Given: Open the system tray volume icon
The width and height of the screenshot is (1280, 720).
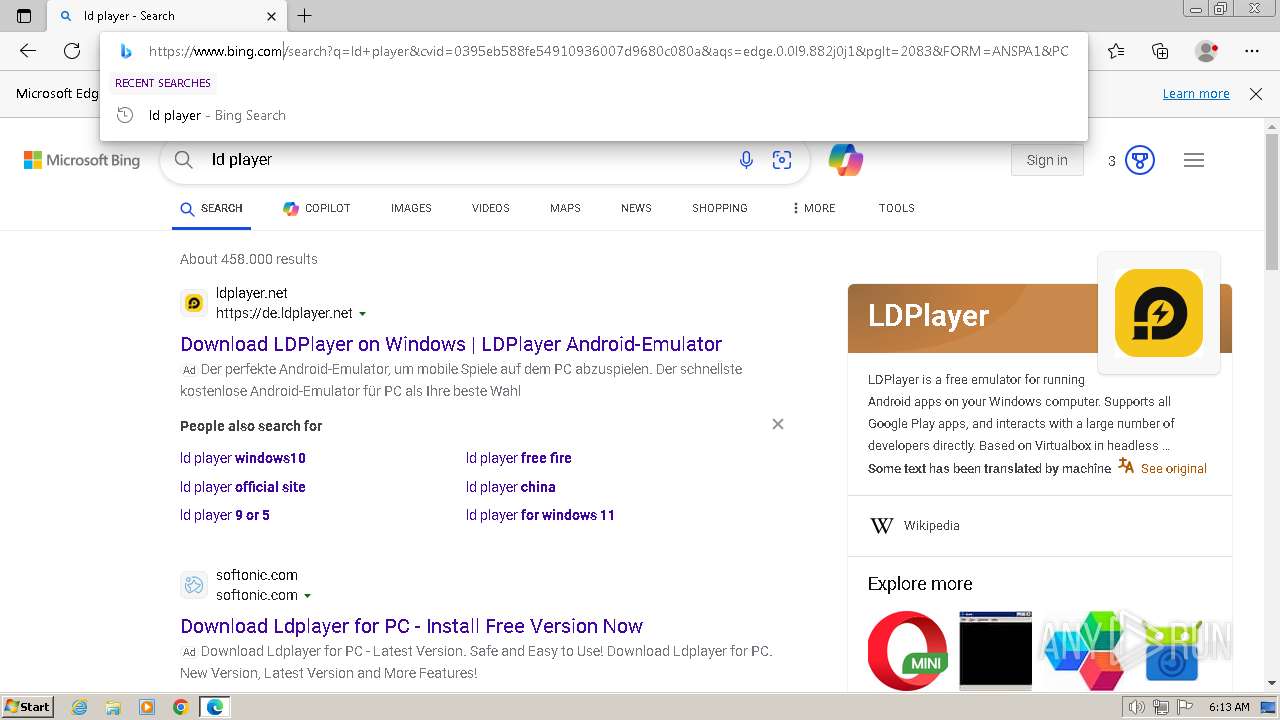Looking at the screenshot, I should point(1138,707).
